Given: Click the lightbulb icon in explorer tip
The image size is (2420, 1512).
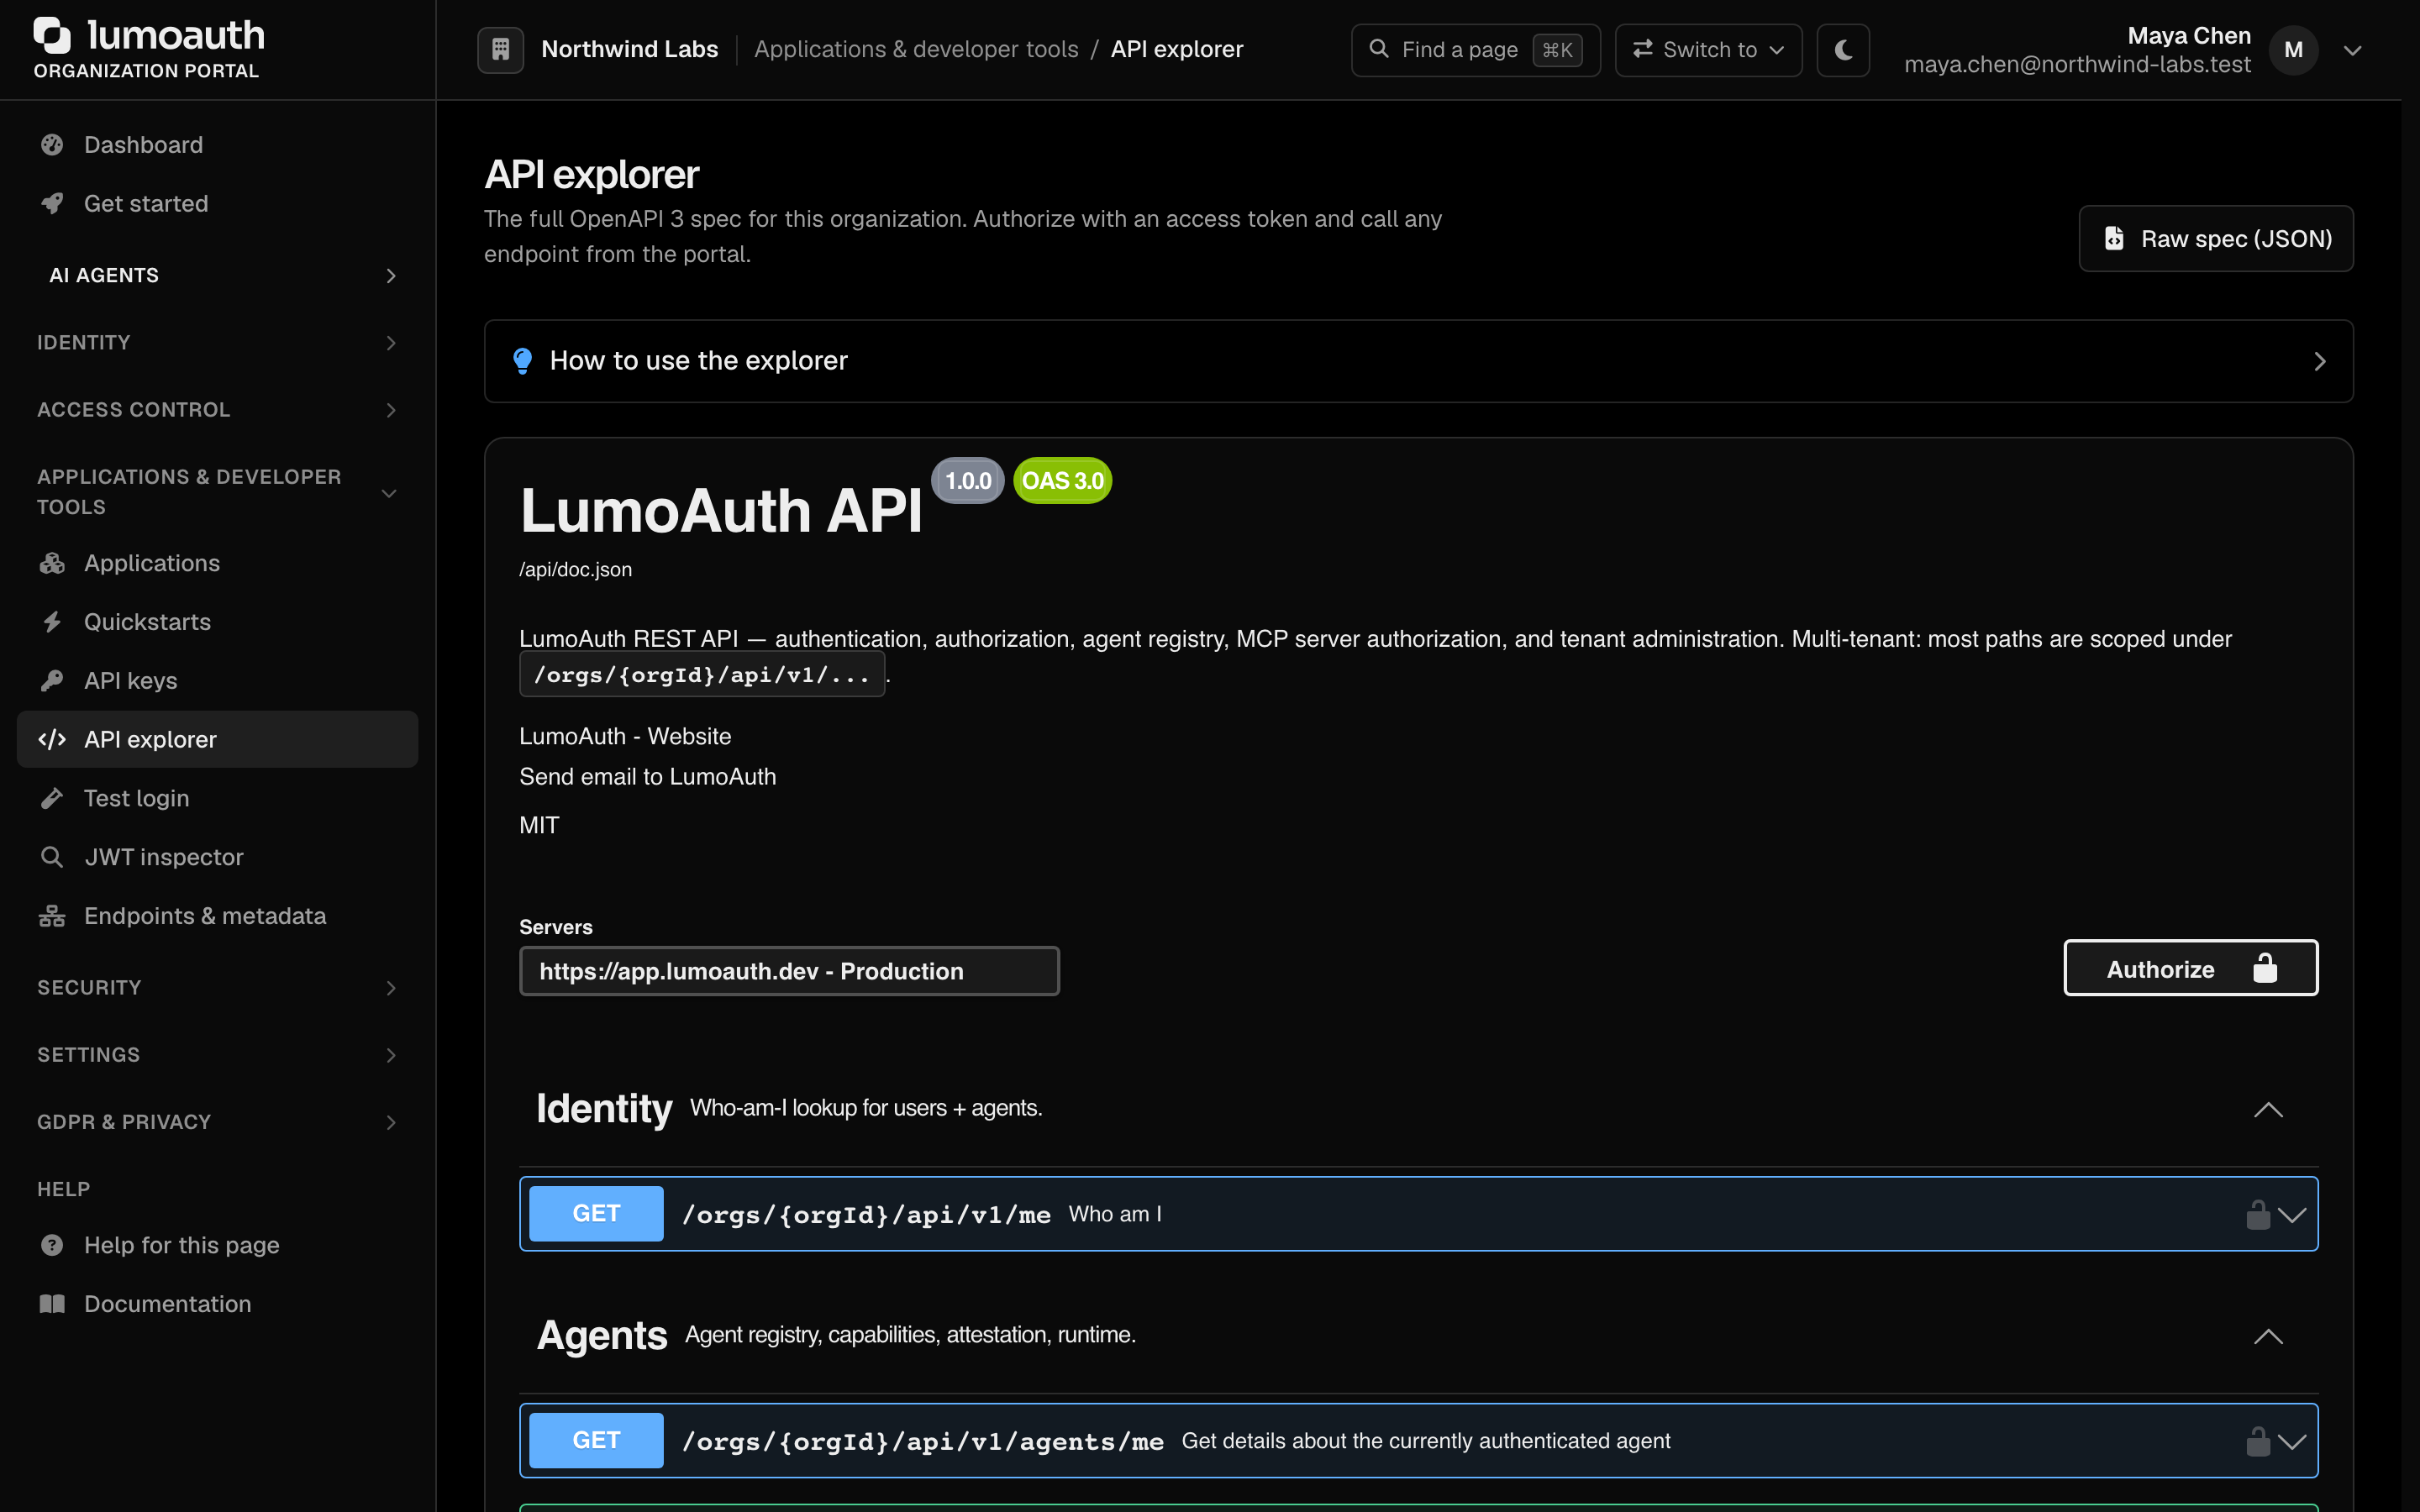Looking at the screenshot, I should click(522, 361).
